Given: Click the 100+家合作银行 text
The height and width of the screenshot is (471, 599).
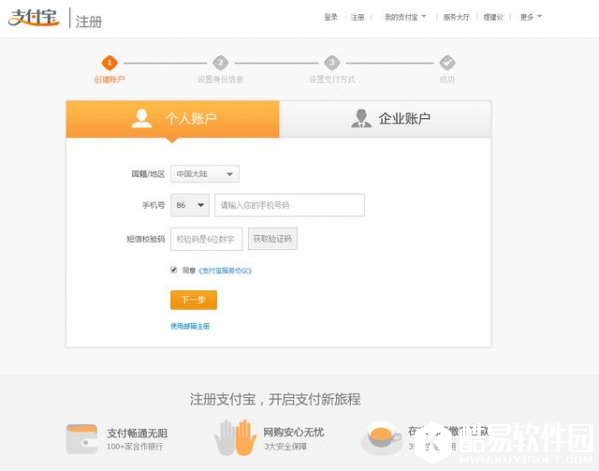Looking at the screenshot, I should pos(135,446).
